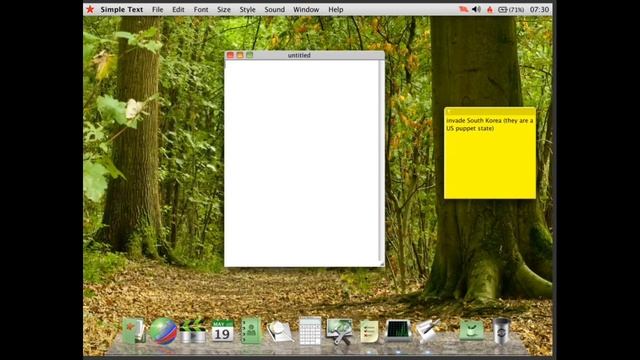Image resolution: width=640 pixels, height=360 pixels.
Task: Open the Size menu
Action: [x=224, y=9]
